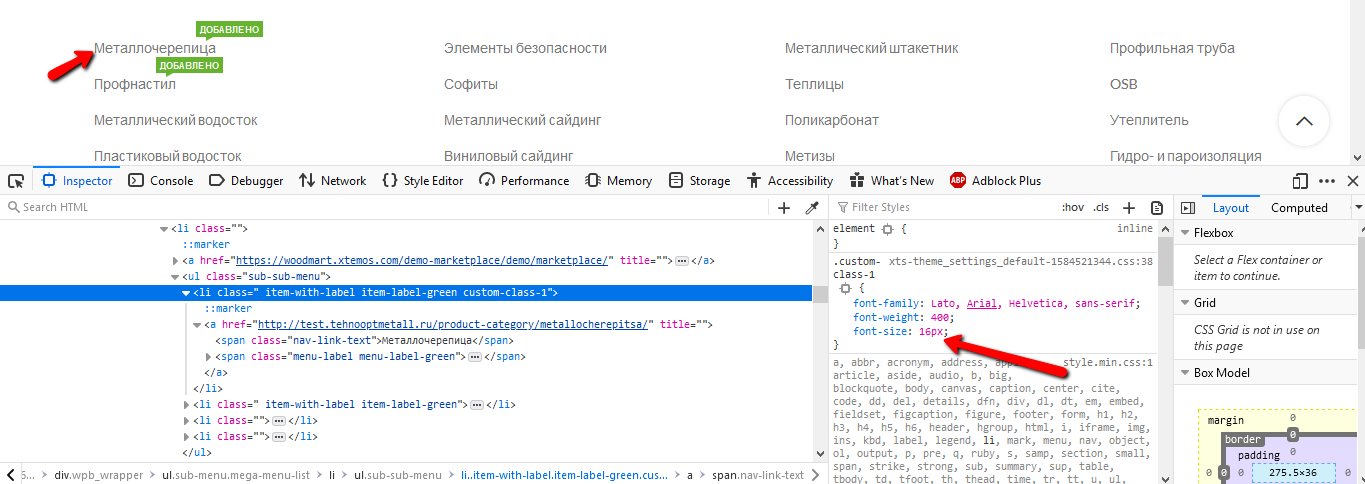The image size is (1365, 484).
Task: Toggle print media simulation icon
Action: pos(1157,208)
